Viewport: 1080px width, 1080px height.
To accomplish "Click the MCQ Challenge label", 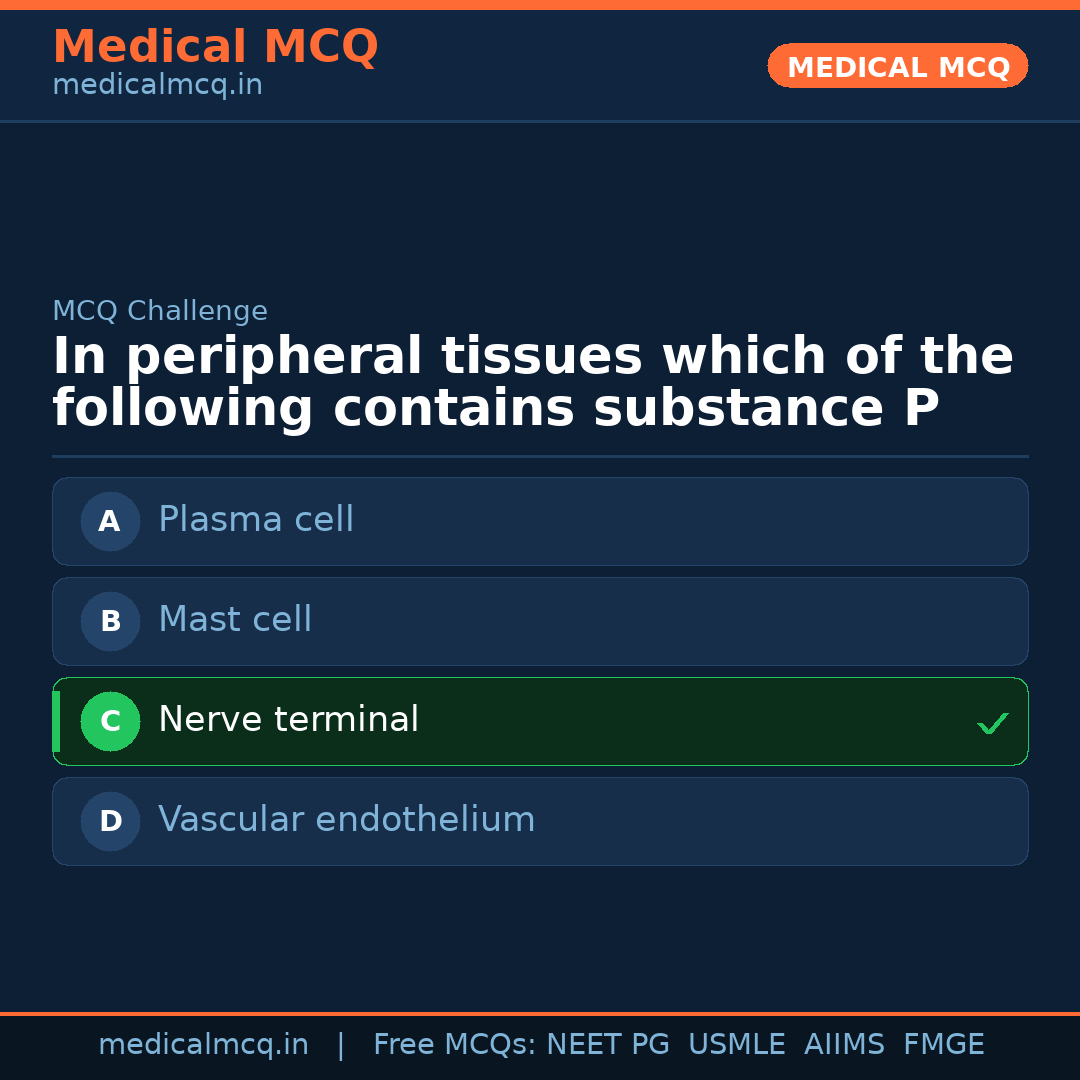I will pyautogui.click(x=160, y=311).
